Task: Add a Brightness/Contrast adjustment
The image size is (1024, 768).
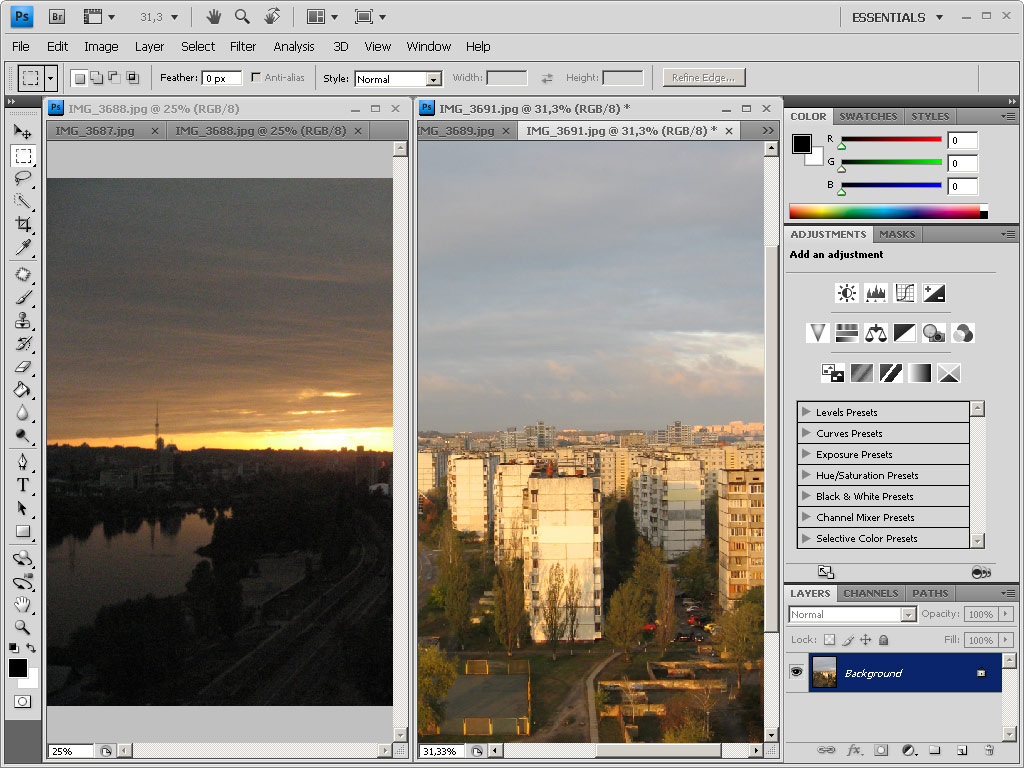Action: (x=847, y=293)
